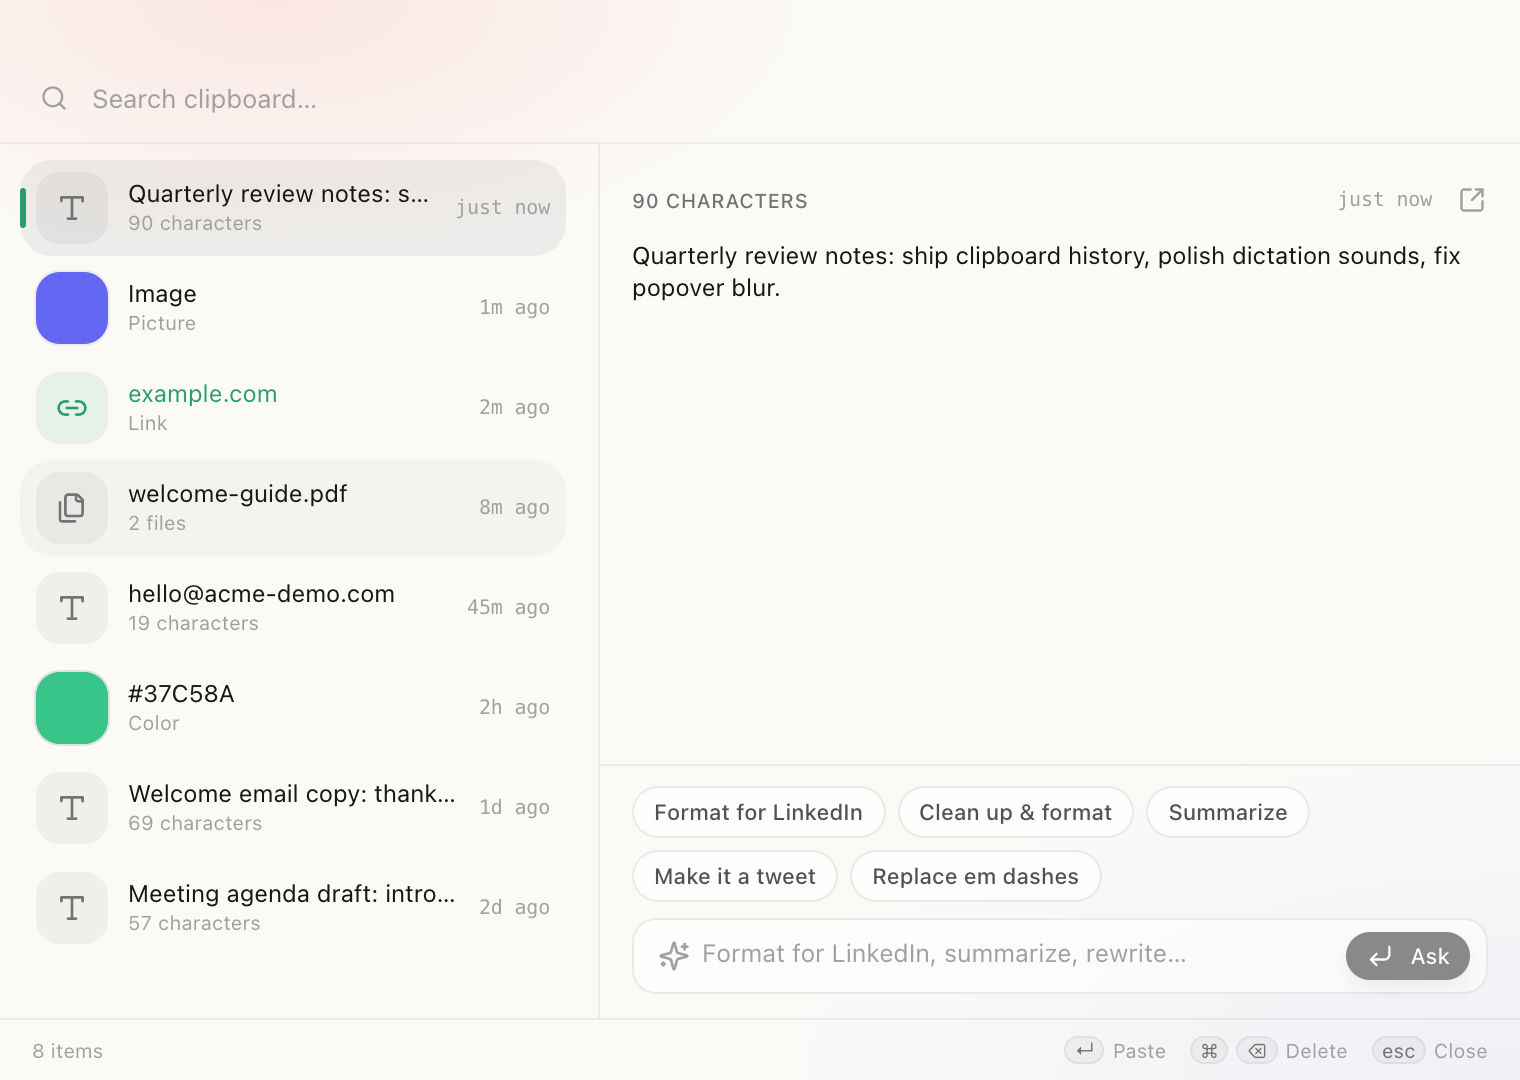Click the 8 items count

pos(68,1051)
